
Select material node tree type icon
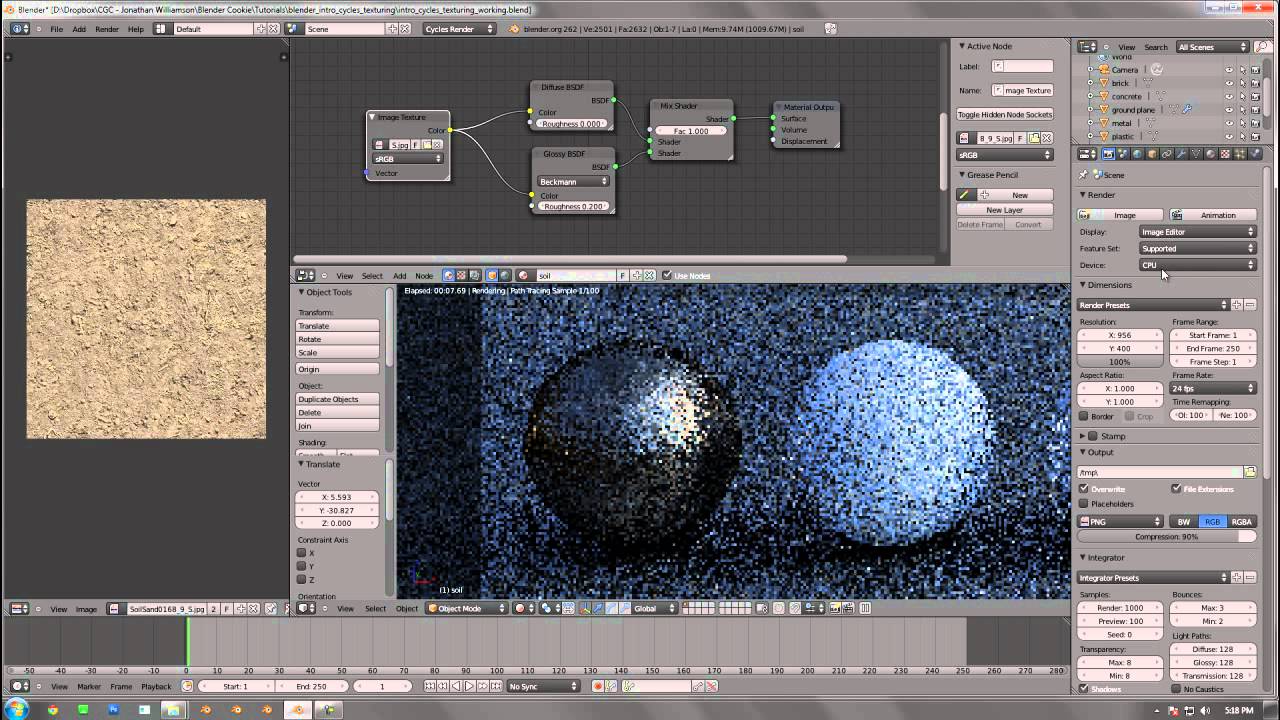[449, 275]
